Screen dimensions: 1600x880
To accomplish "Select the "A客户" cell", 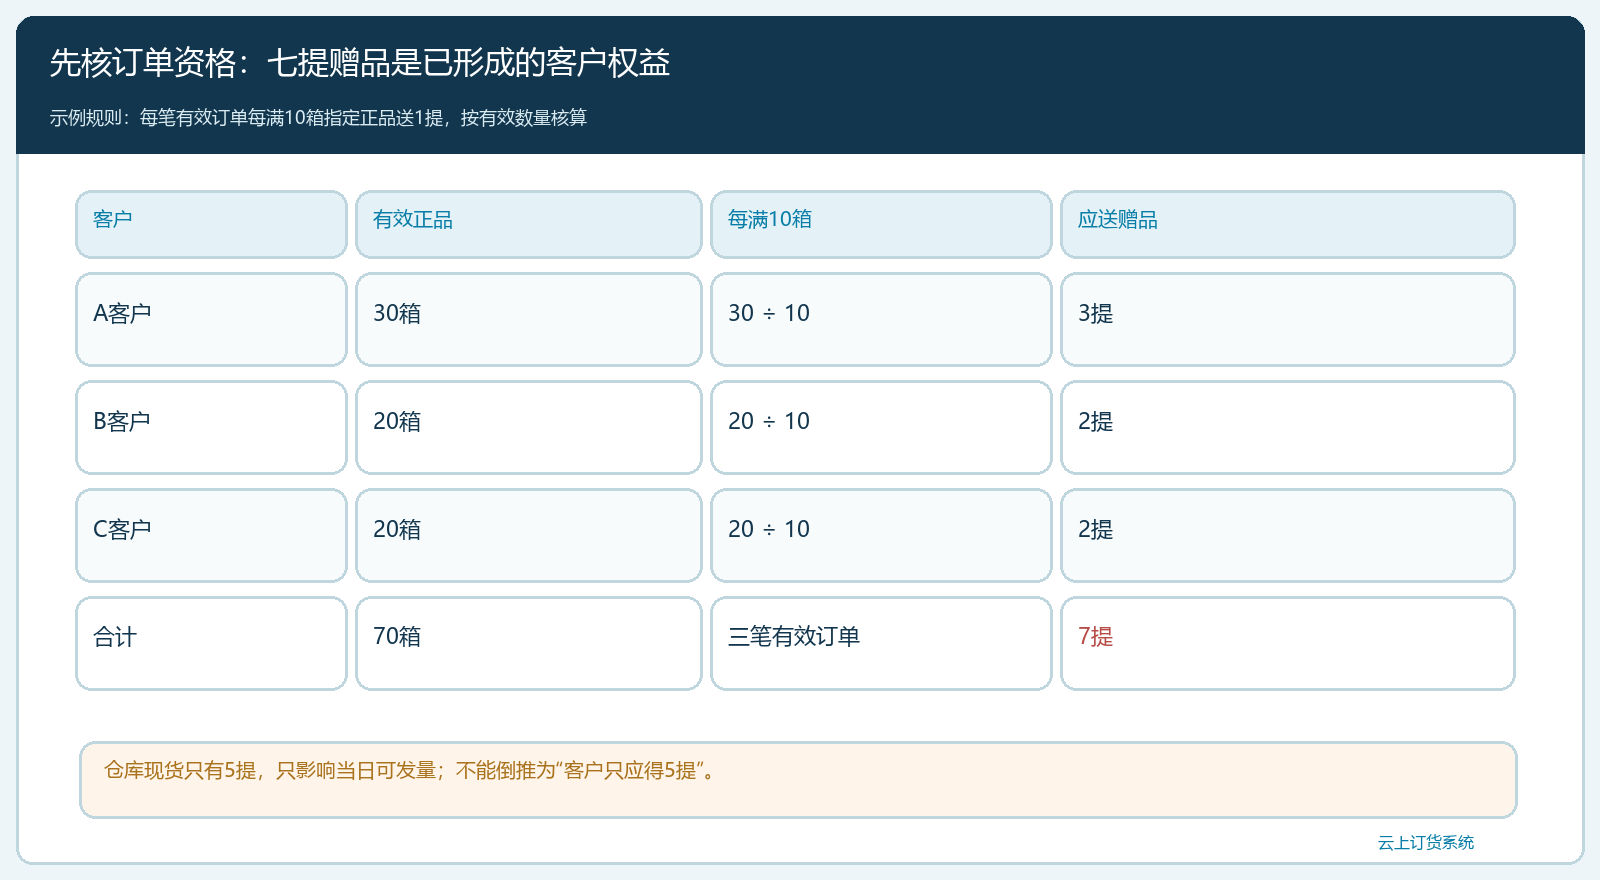I will click(211, 319).
